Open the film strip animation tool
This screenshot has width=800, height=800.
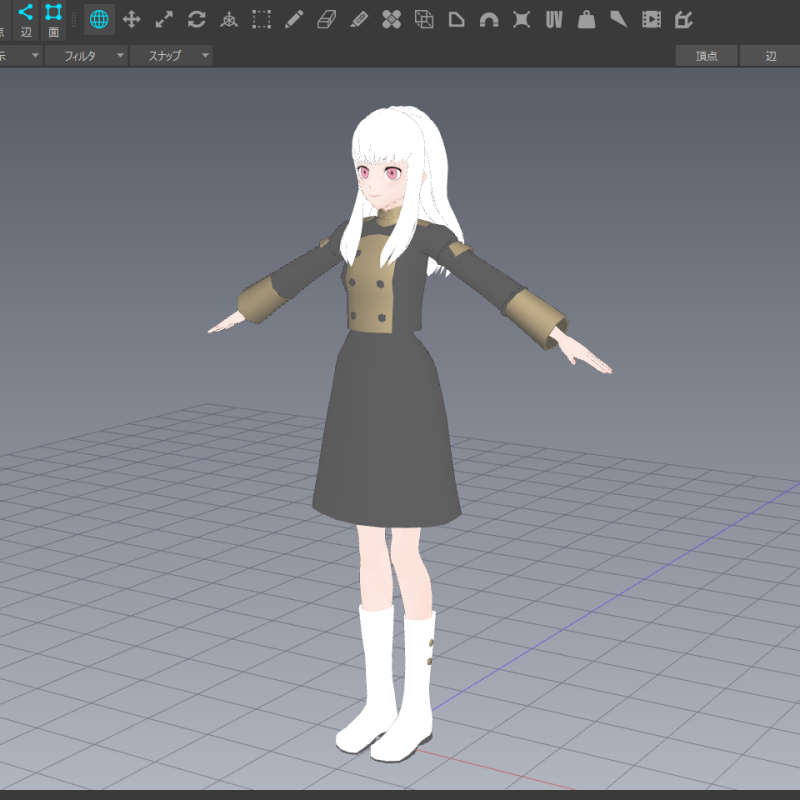(x=652, y=20)
